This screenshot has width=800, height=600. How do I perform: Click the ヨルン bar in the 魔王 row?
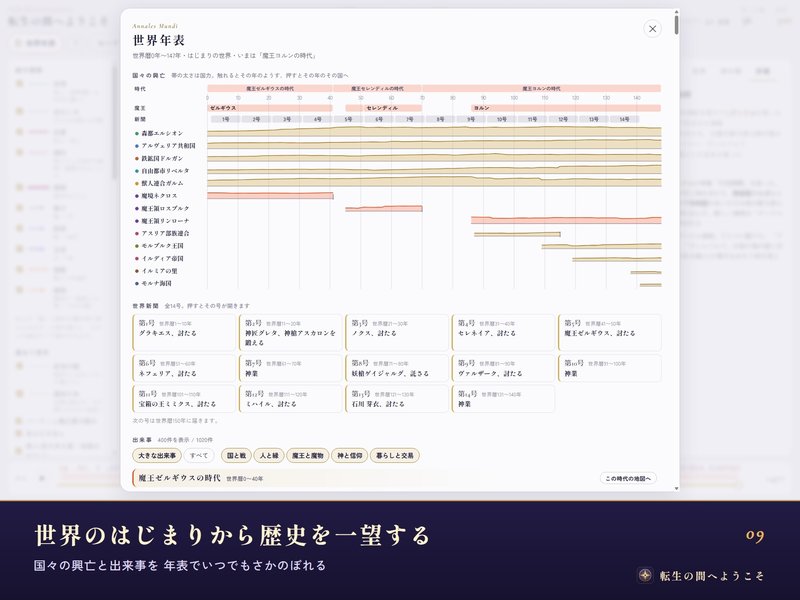[x=566, y=108]
